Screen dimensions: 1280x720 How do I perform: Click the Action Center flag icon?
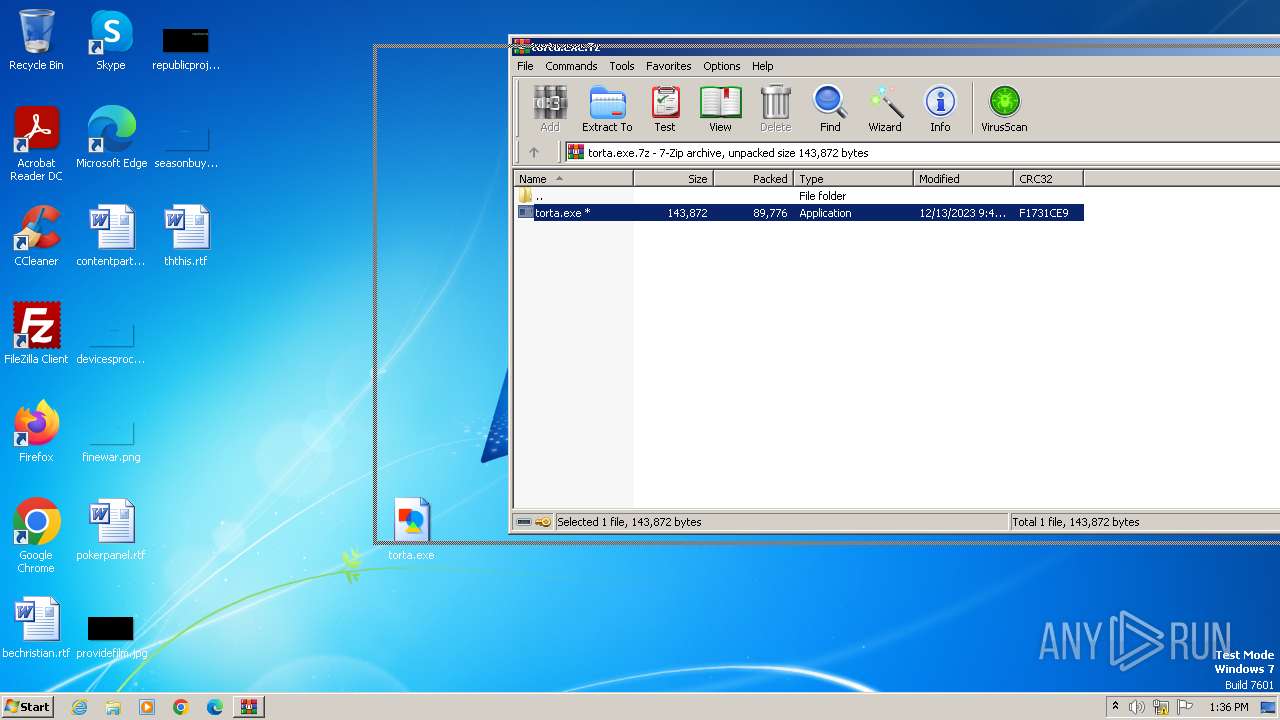point(1185,707)
